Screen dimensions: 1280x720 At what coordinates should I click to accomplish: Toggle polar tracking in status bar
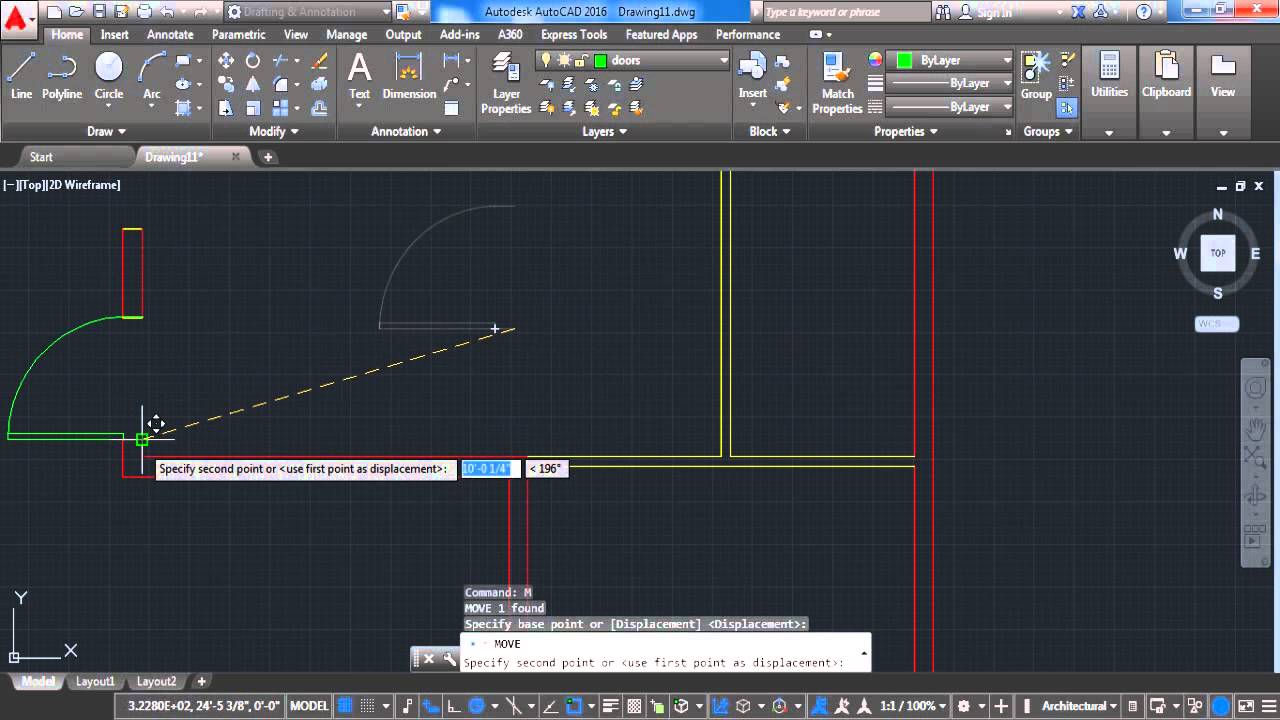[x=477, y=706]
